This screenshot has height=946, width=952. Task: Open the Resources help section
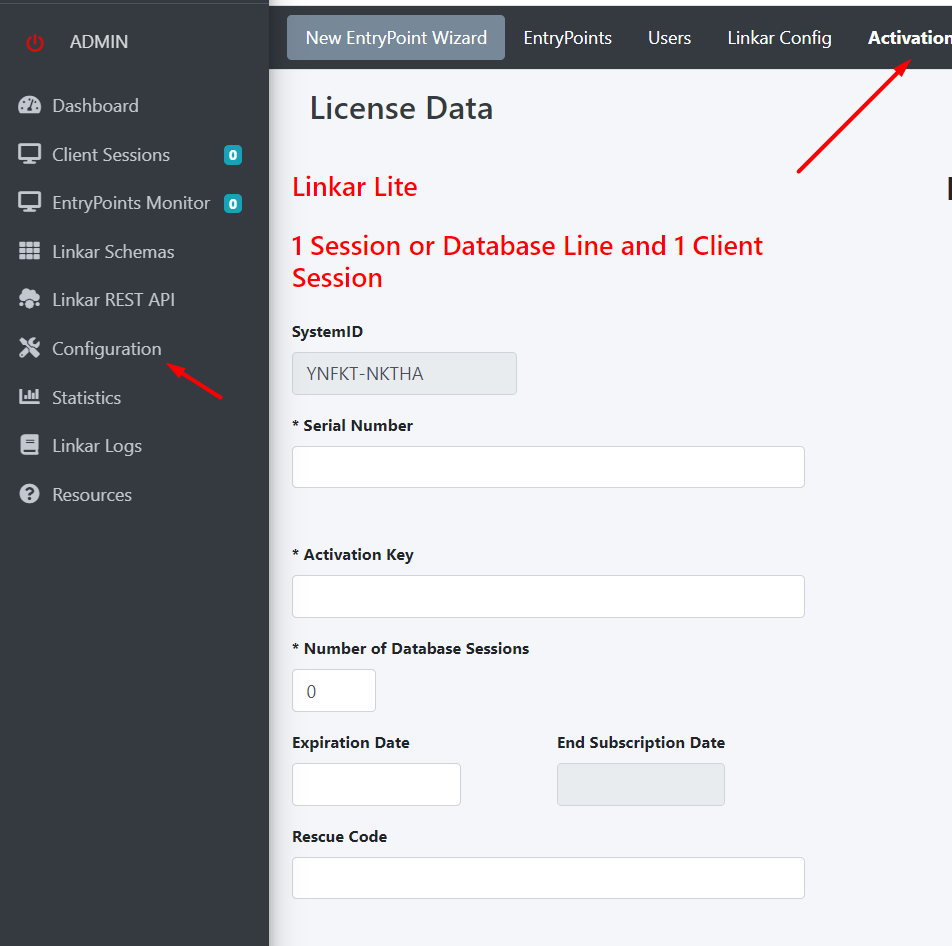point(92,495)
